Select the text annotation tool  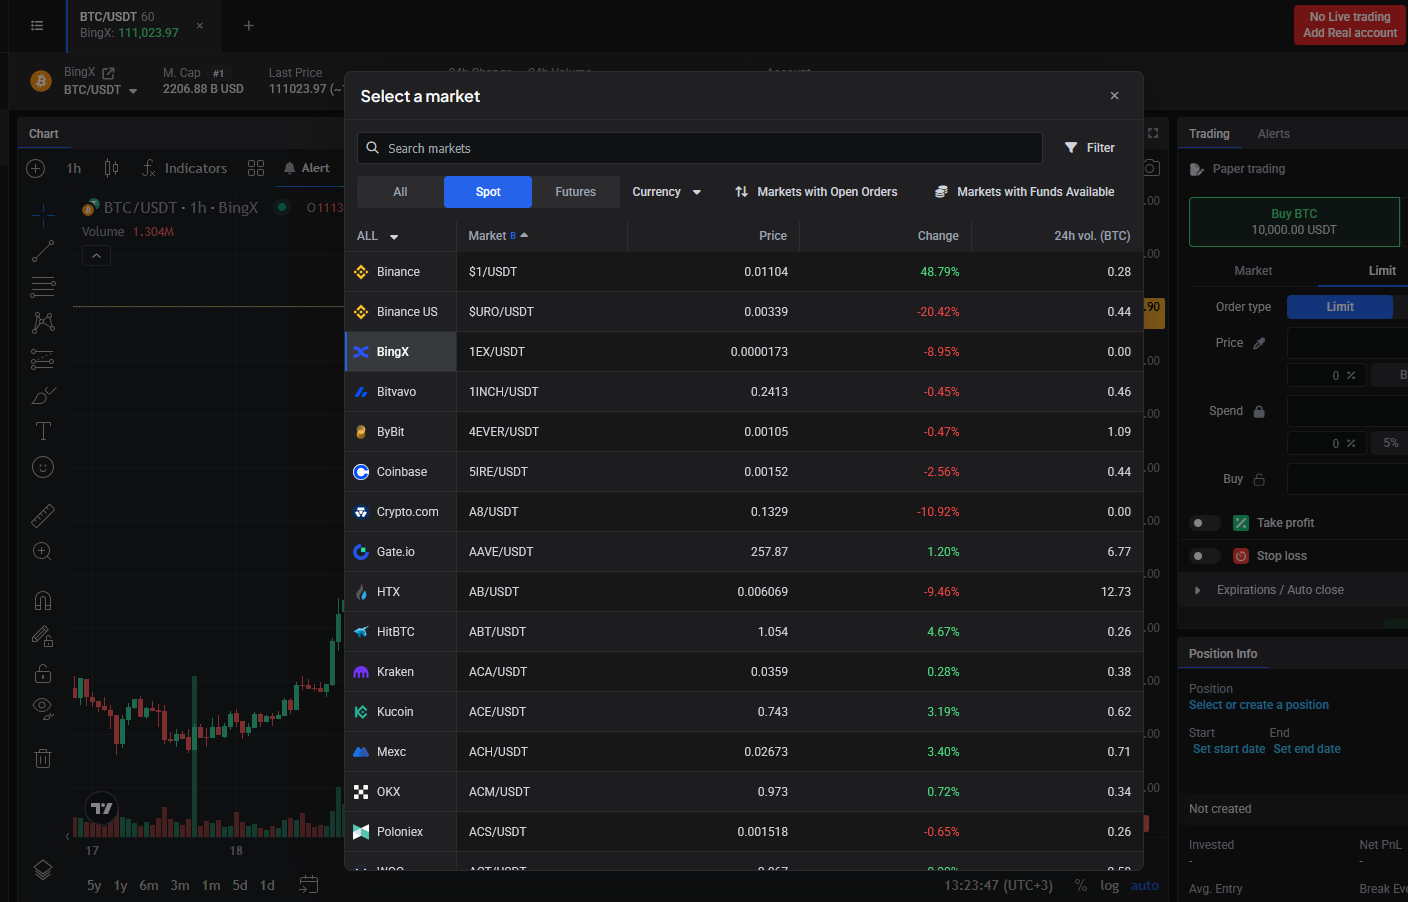pyautogui.click(x=43, y=431)
